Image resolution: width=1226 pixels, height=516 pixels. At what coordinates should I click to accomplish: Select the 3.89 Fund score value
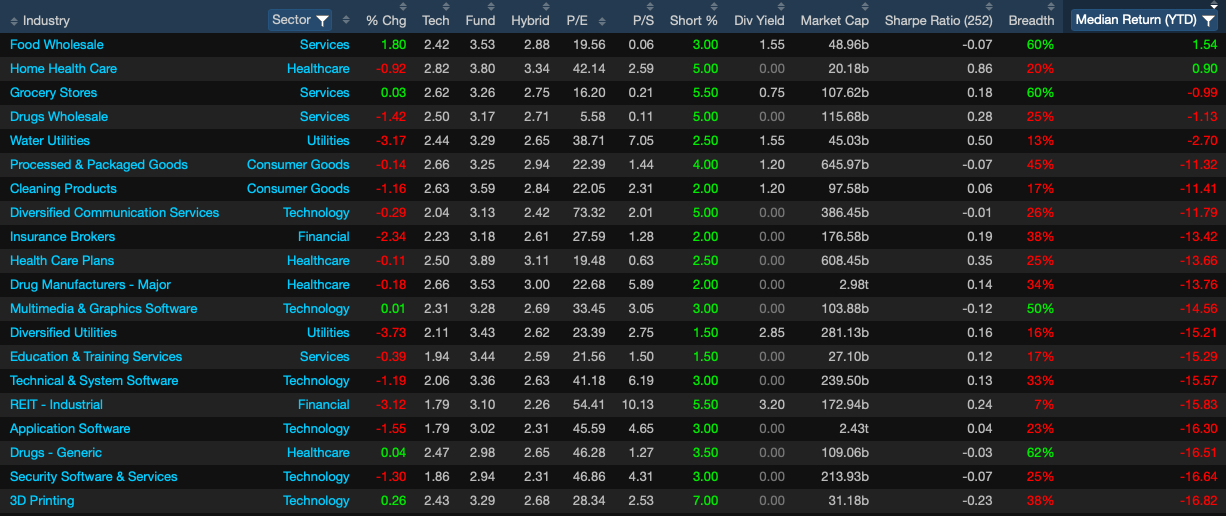[x=482, y=261]
